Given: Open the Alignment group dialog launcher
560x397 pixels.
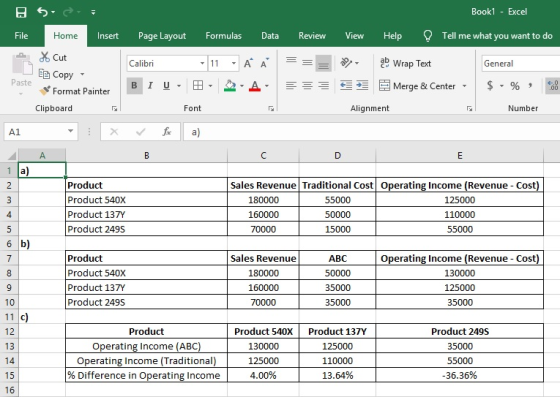Looking at the screenshot, I should [x=469, y=109].
